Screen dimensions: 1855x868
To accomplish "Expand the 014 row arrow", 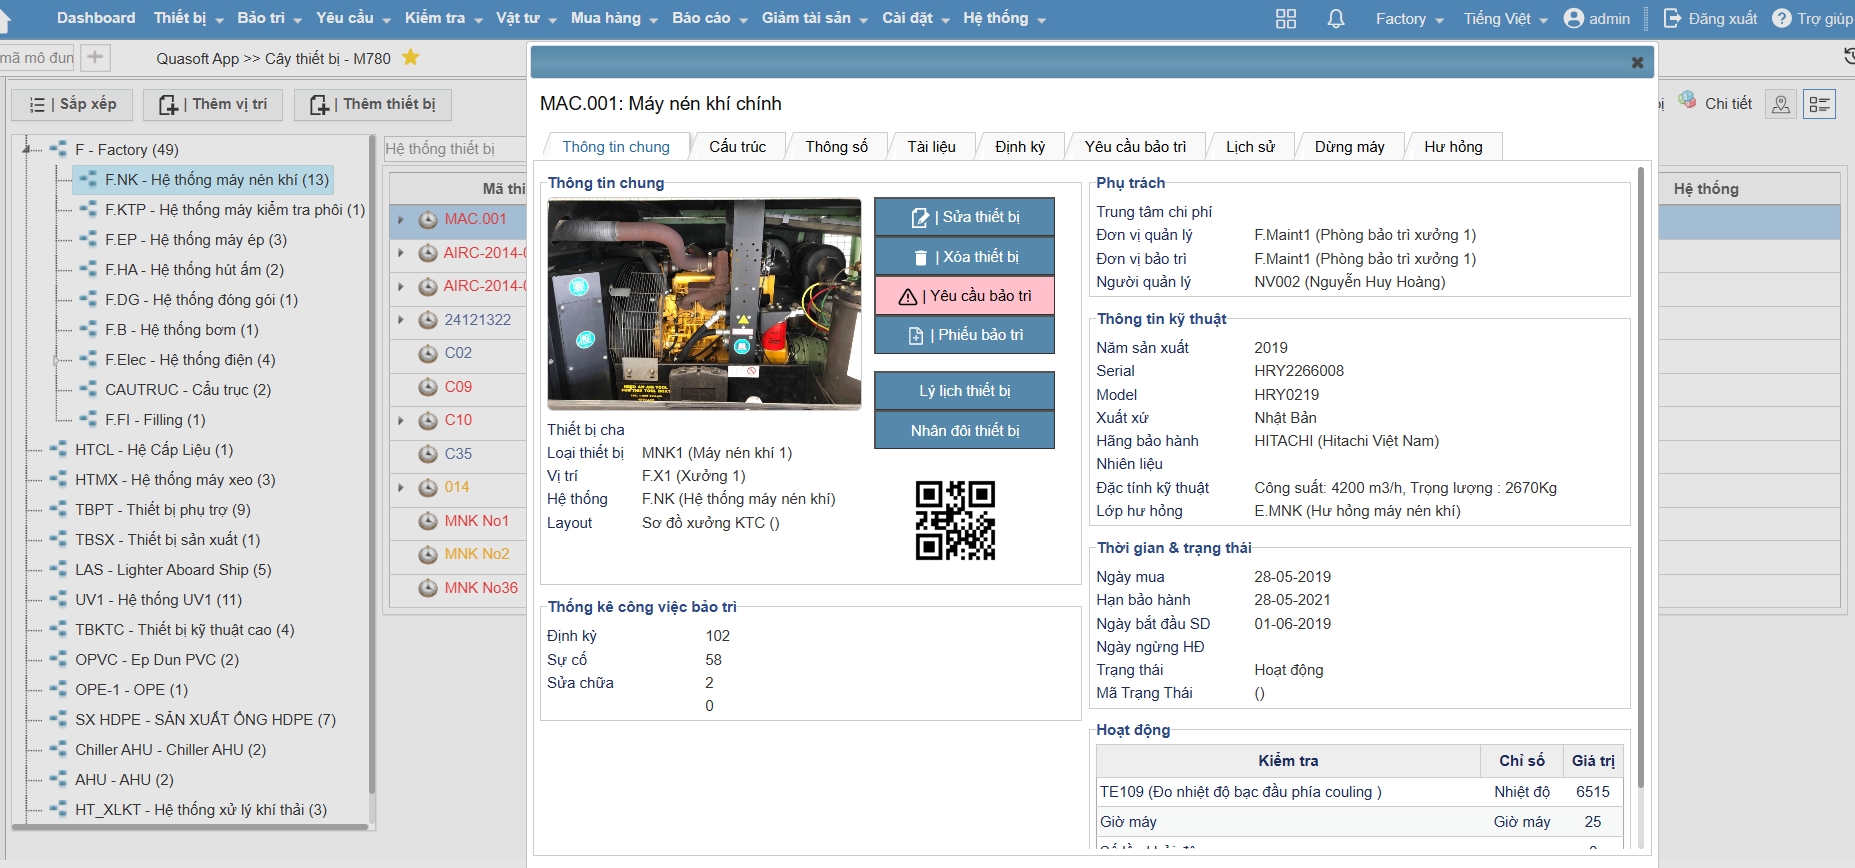I will point(401,487).
